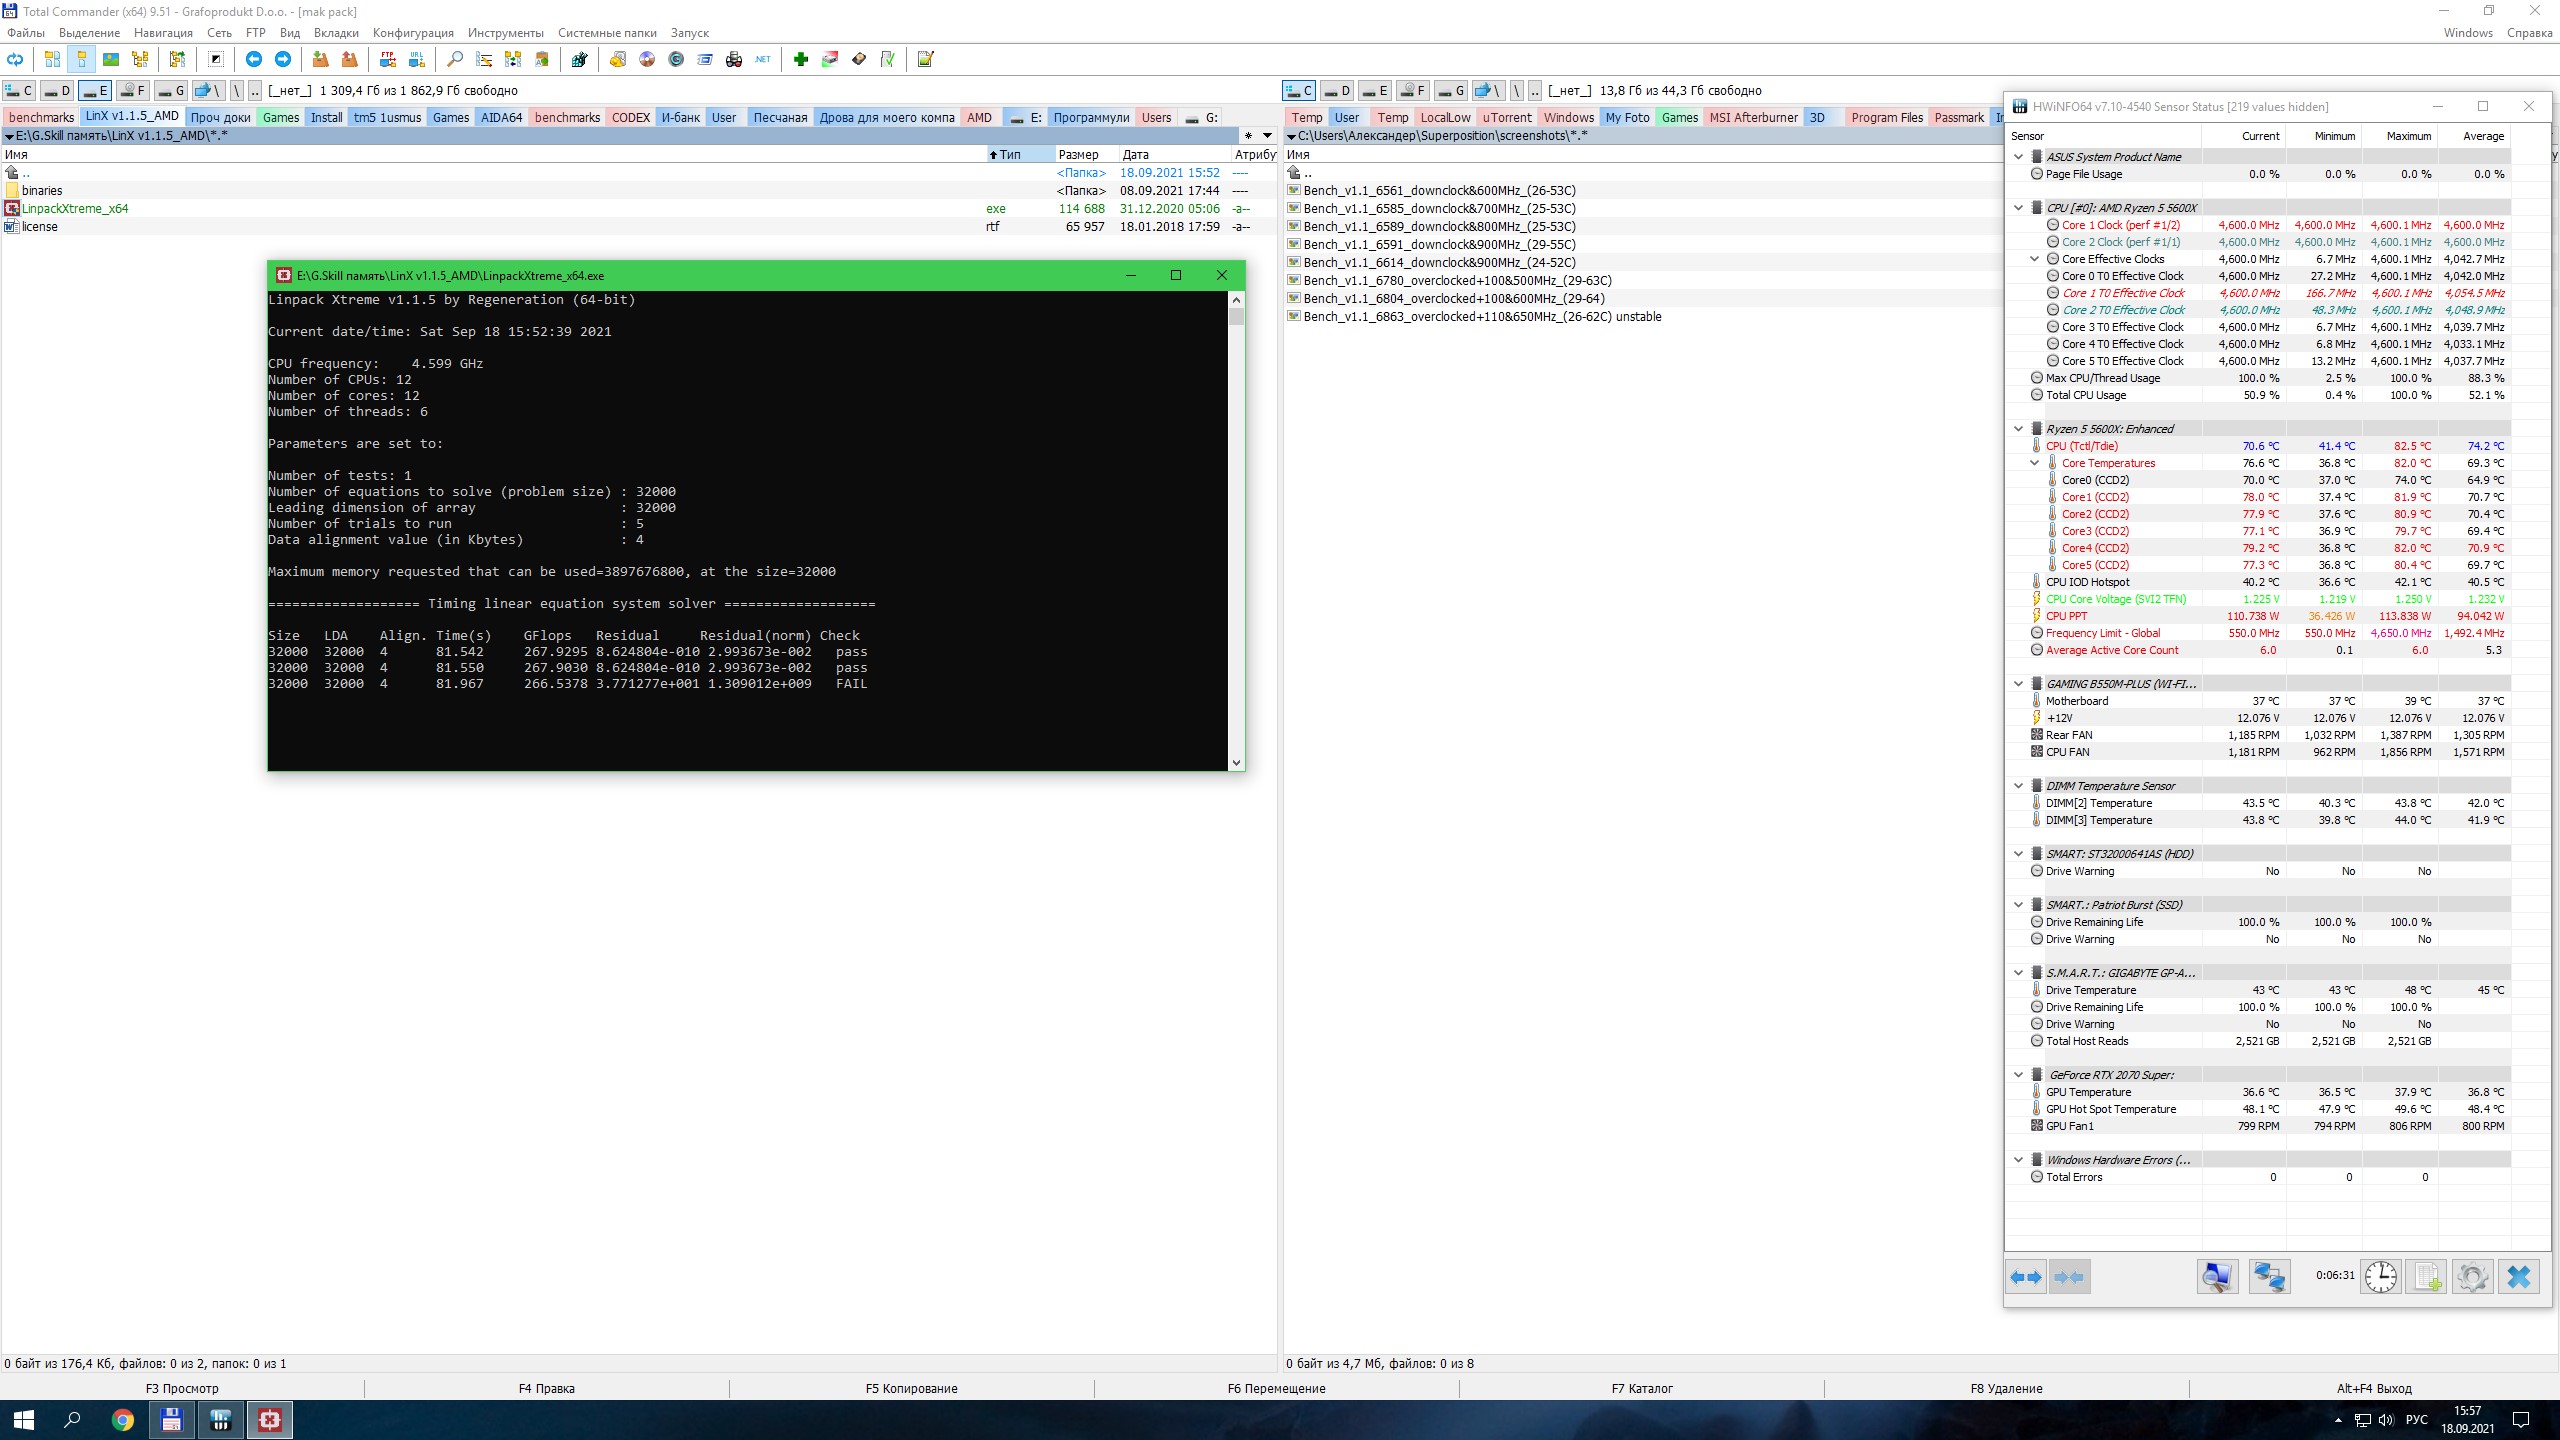Collapse the Ryzen 5 5600X: Enhanced group
The height and width of the screenshot is (1440, 2560).
click(x=2018, y=429)
